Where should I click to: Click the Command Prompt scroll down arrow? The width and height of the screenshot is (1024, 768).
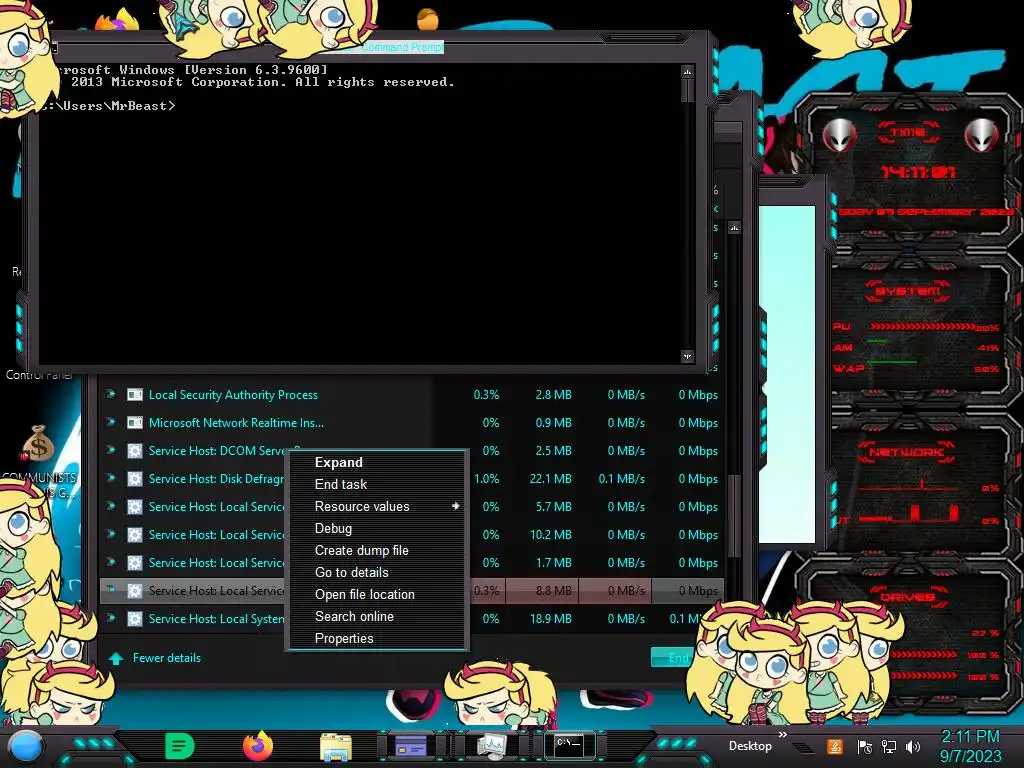pos(687,357)
